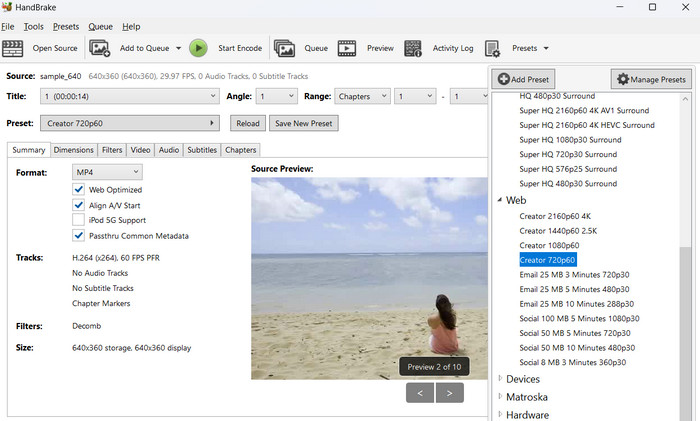700x421 pixels.
Task: Select Creator 2160p60 4K preset
Action: pos(555,216)
